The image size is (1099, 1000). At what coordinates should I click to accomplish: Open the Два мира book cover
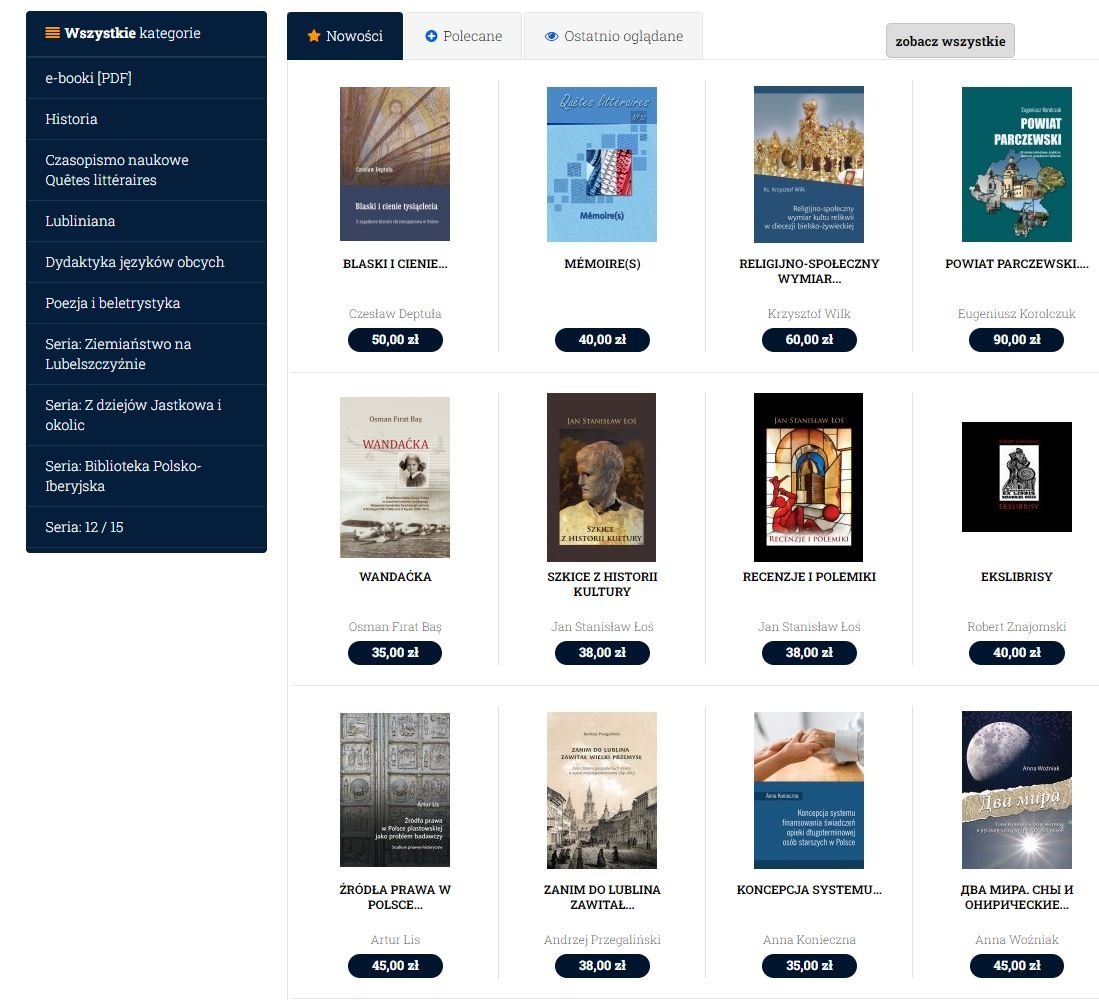pos(1016,790)
